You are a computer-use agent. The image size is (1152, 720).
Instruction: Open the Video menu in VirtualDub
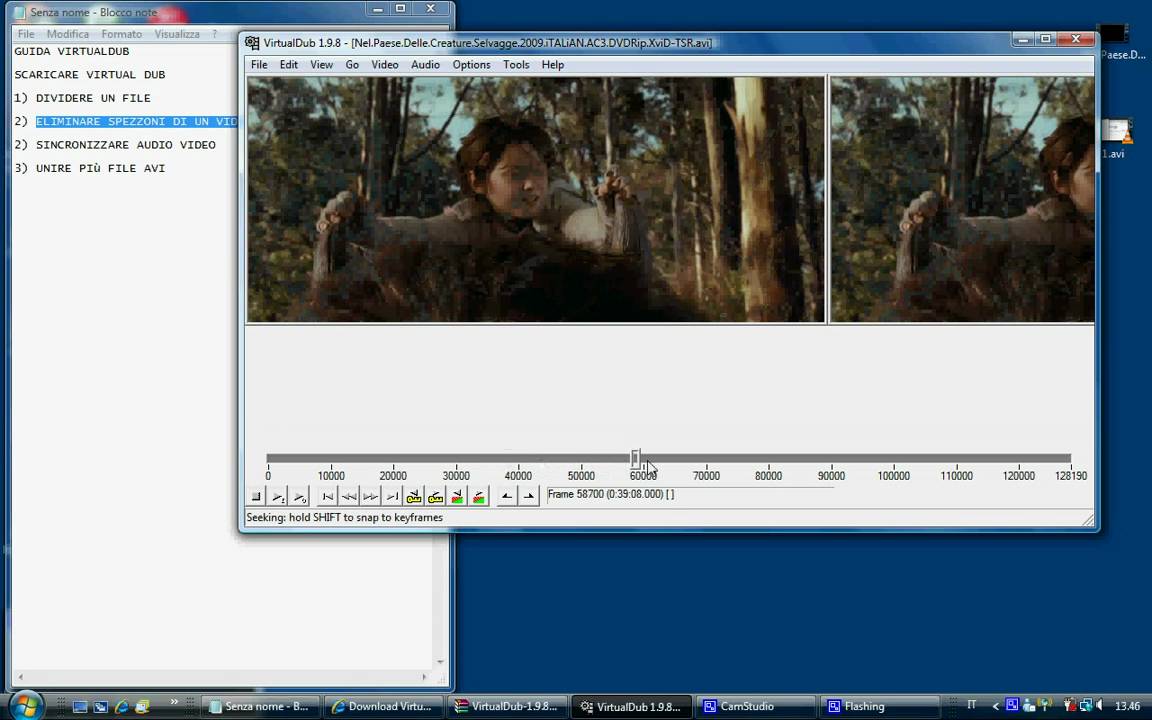(x=384, y=65)
